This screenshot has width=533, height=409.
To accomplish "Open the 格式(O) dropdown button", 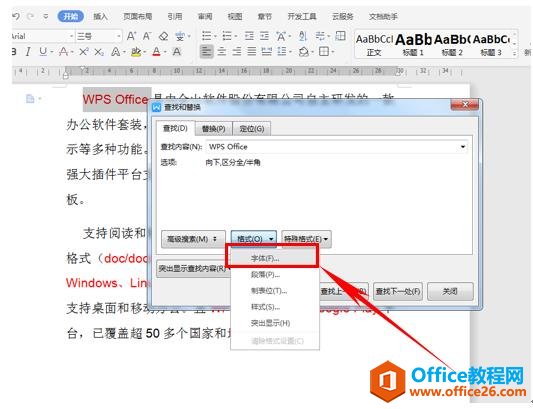I will (254, 239).
